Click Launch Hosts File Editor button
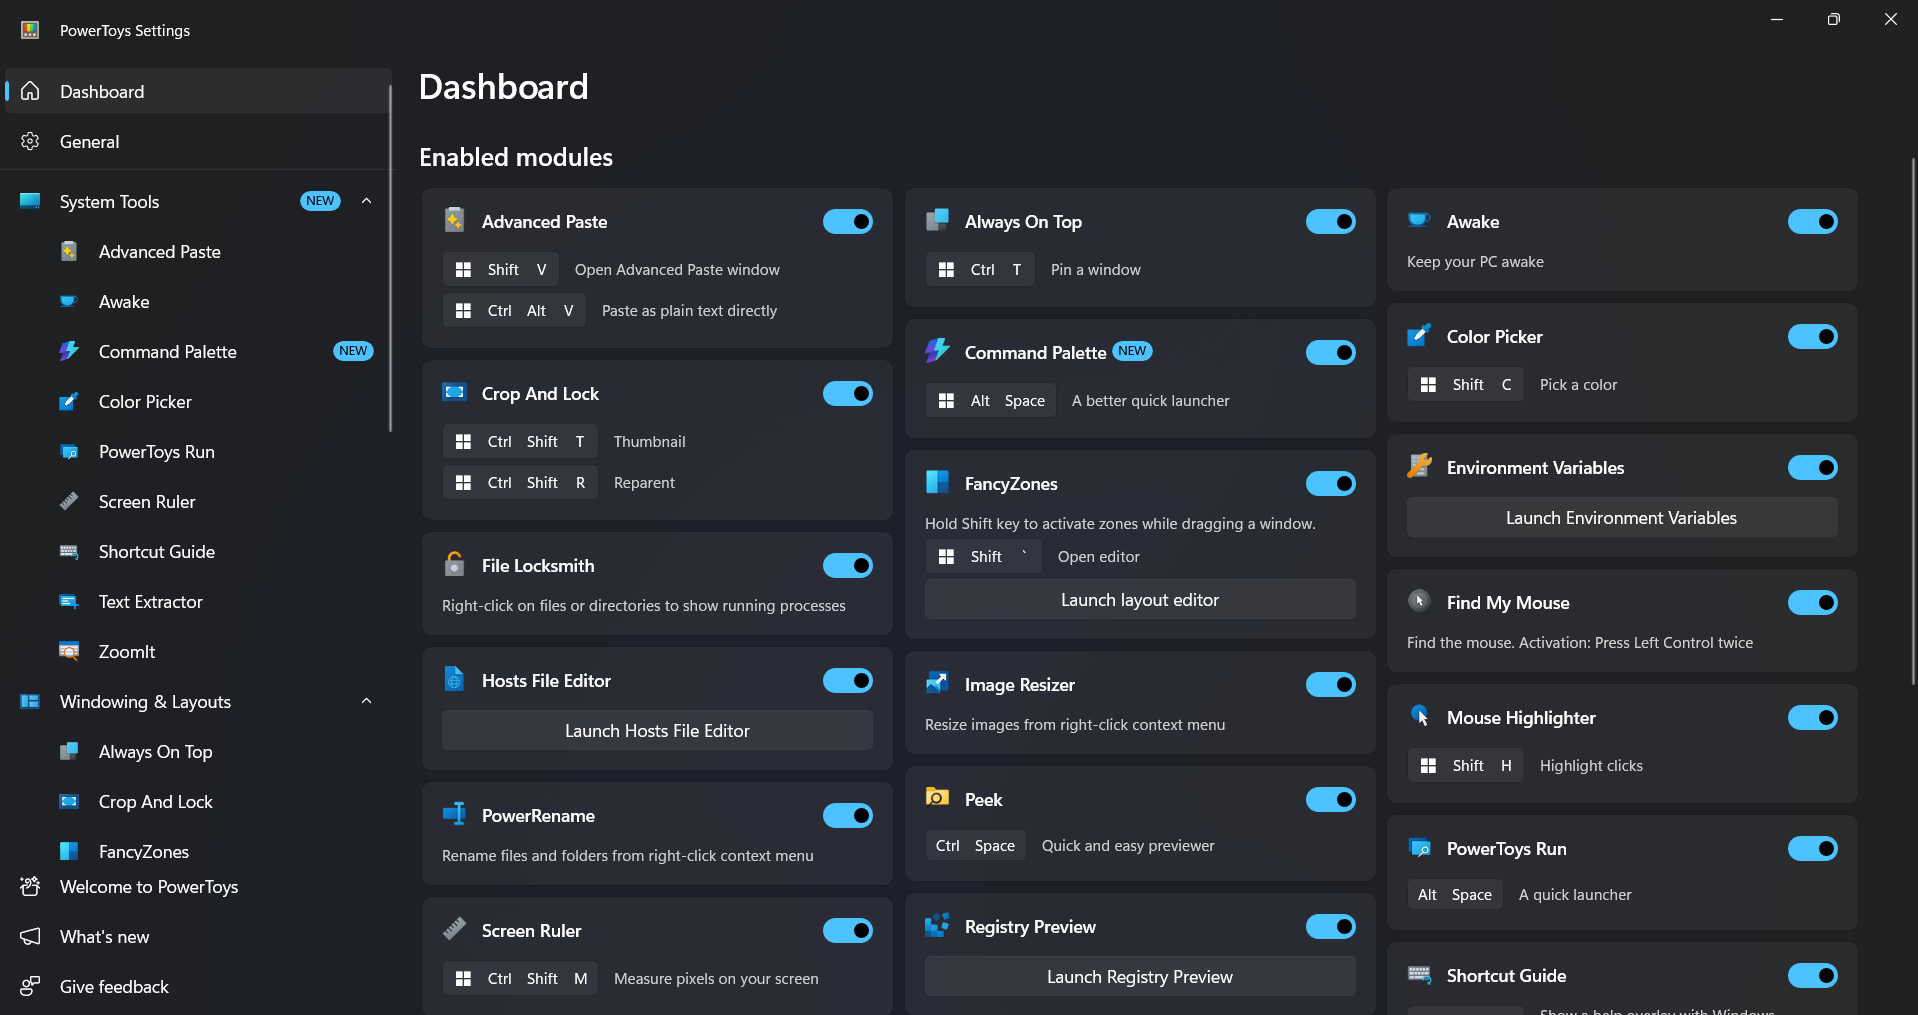 657,731
